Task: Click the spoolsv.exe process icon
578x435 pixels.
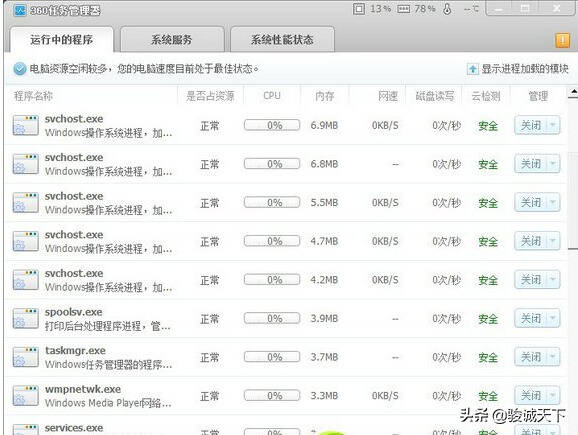Action: coord(25,319)
